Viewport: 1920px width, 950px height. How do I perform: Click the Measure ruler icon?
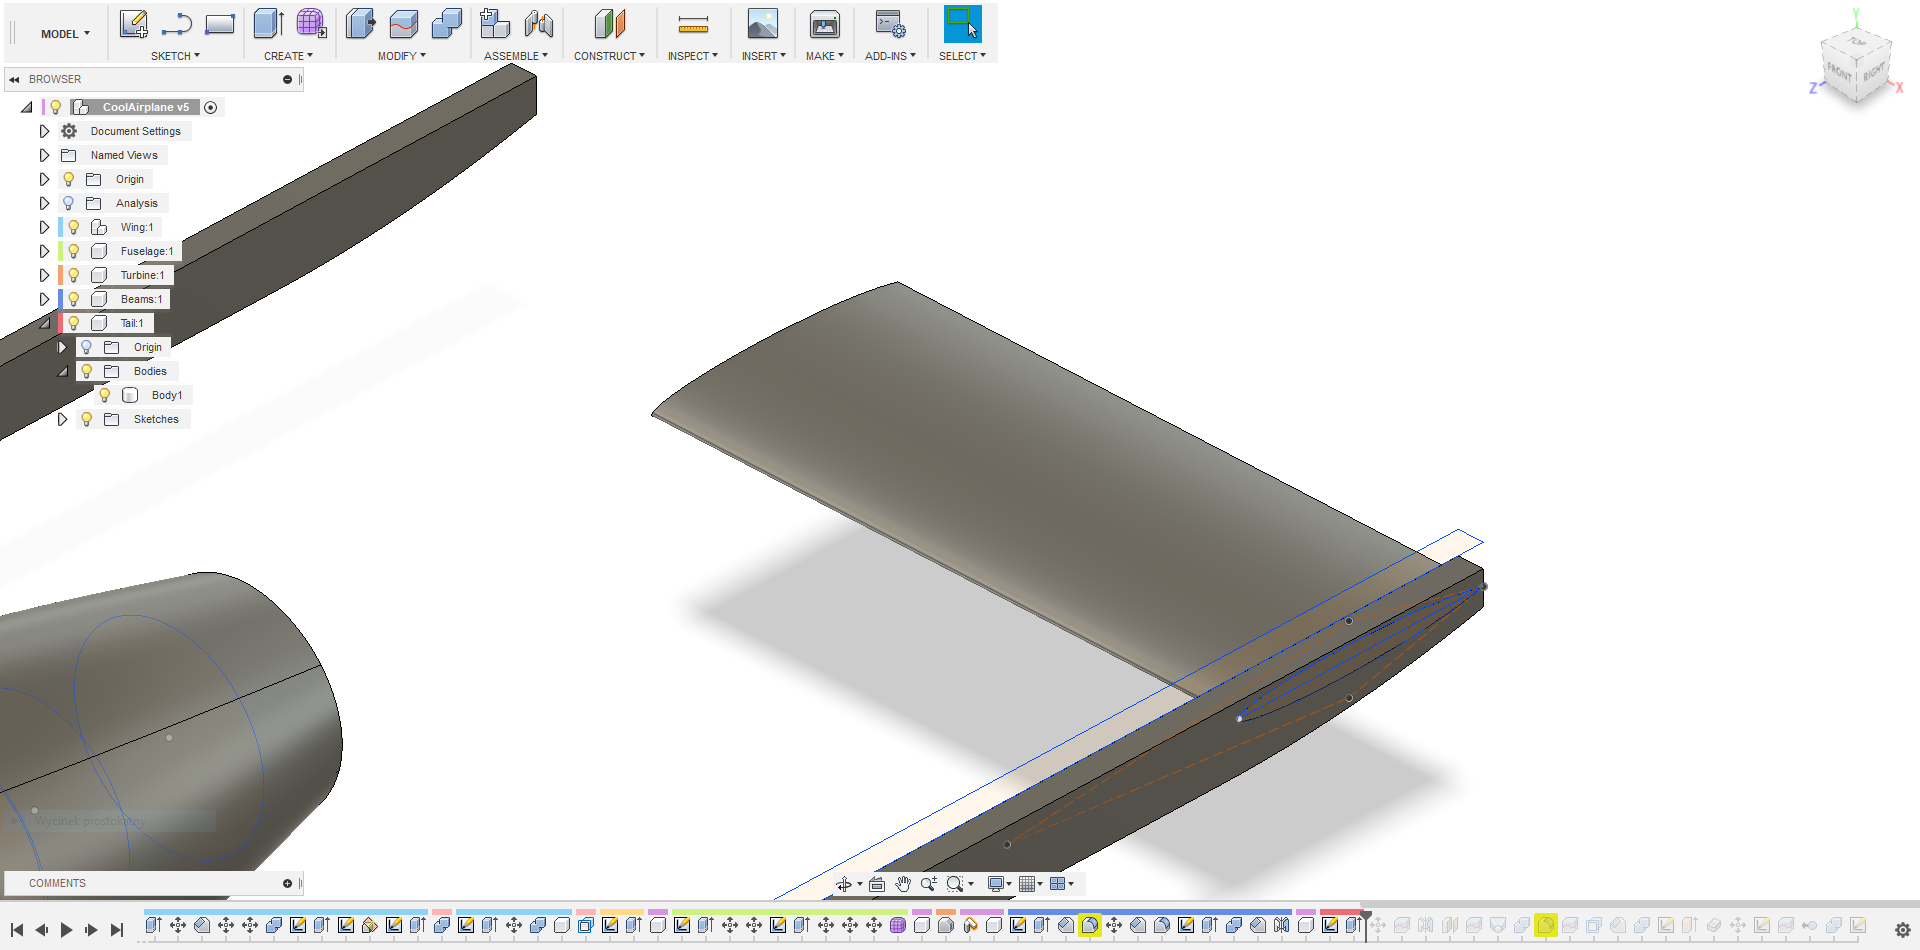(x=693, y=24)
